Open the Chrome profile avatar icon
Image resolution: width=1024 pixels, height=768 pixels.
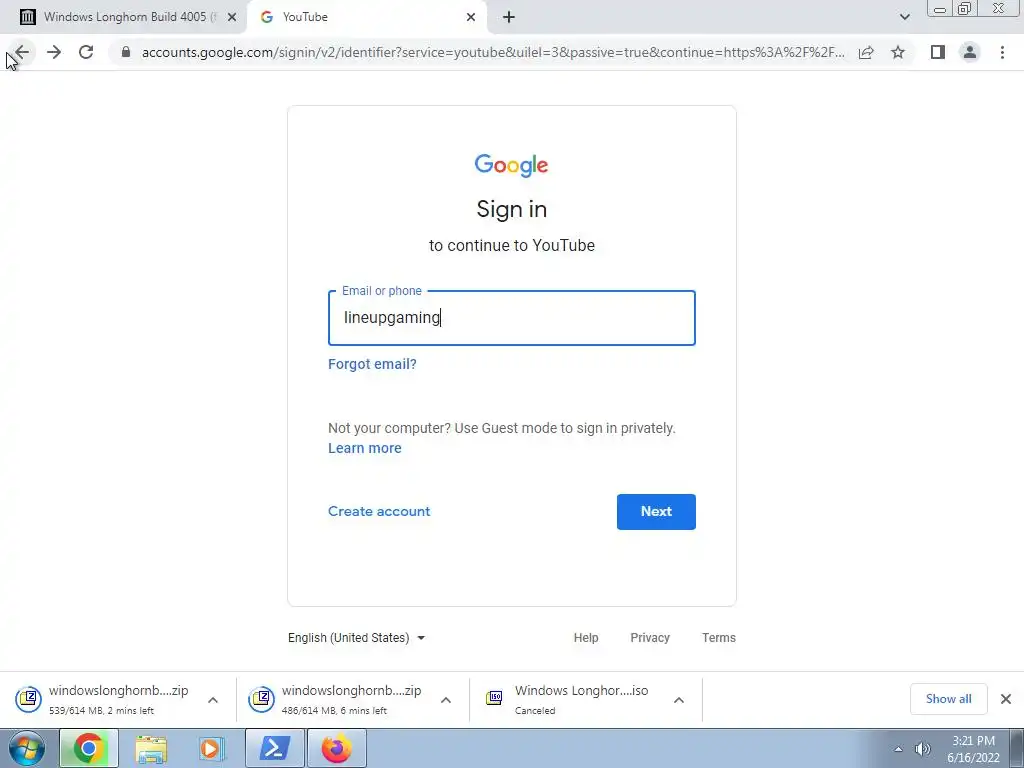(x=970, y=52)
